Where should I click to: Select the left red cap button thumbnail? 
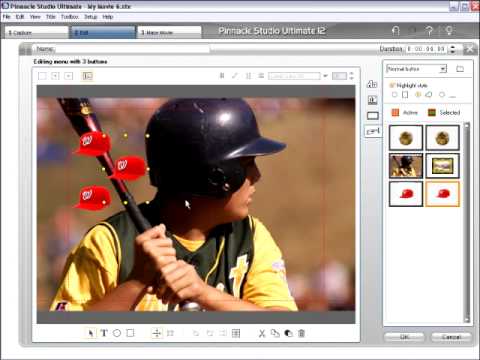pos(406,194)
